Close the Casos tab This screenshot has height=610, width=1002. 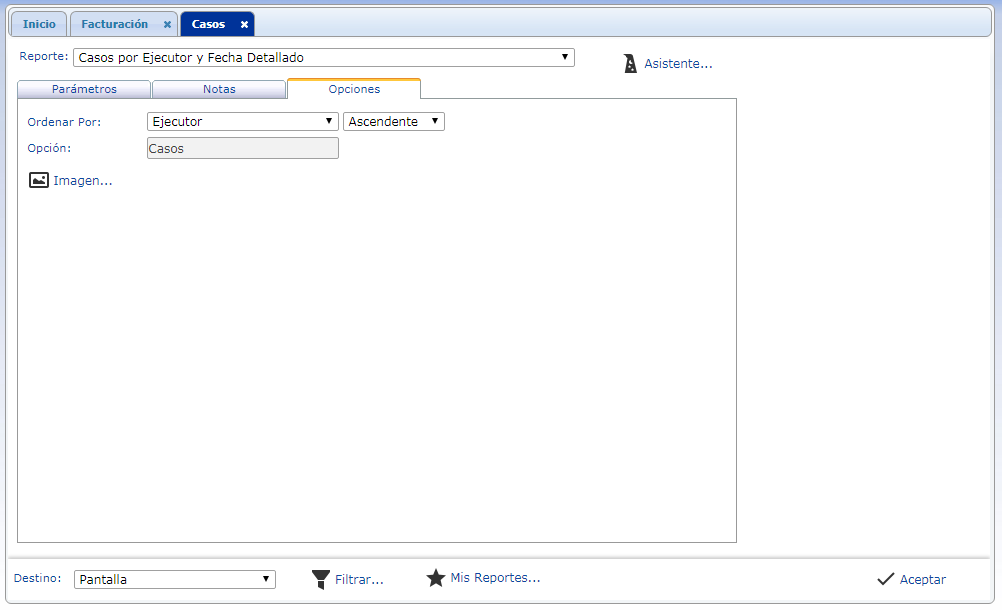244,24
